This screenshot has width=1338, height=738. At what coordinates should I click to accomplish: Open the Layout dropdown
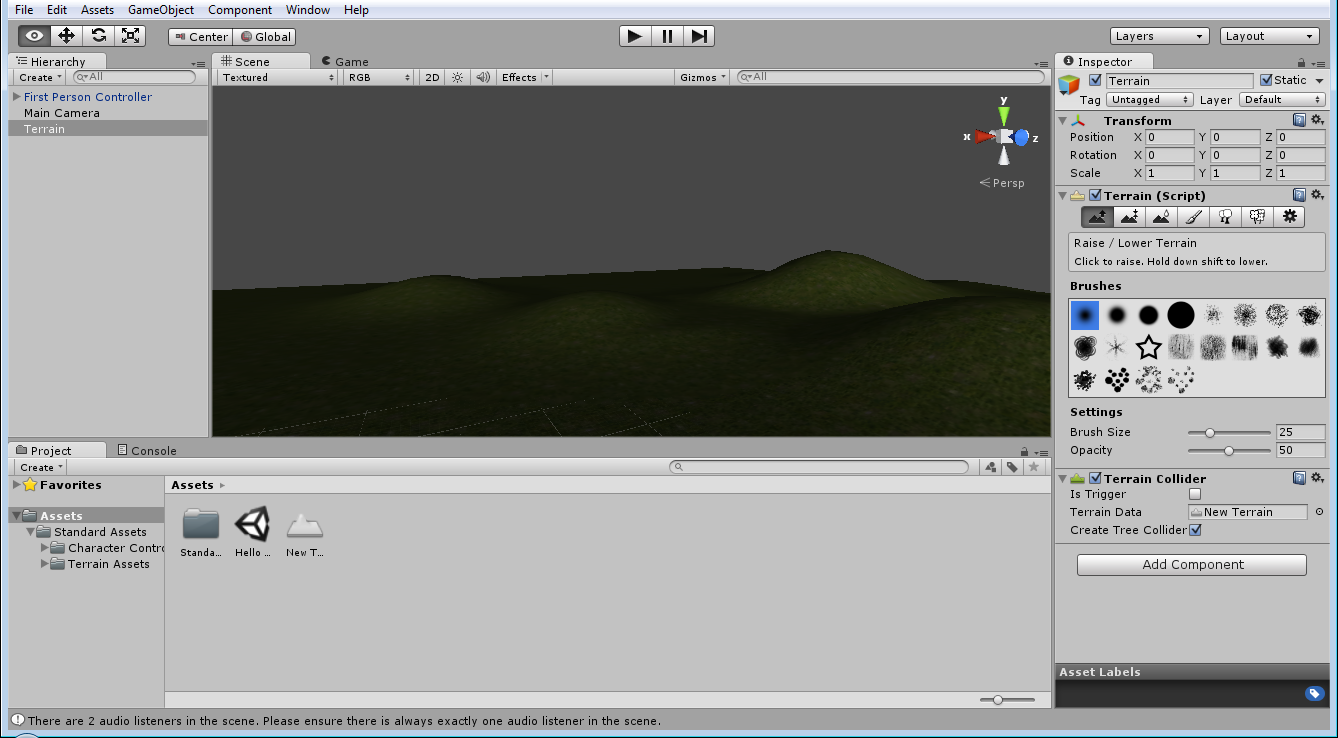[x=1270, y=36]
